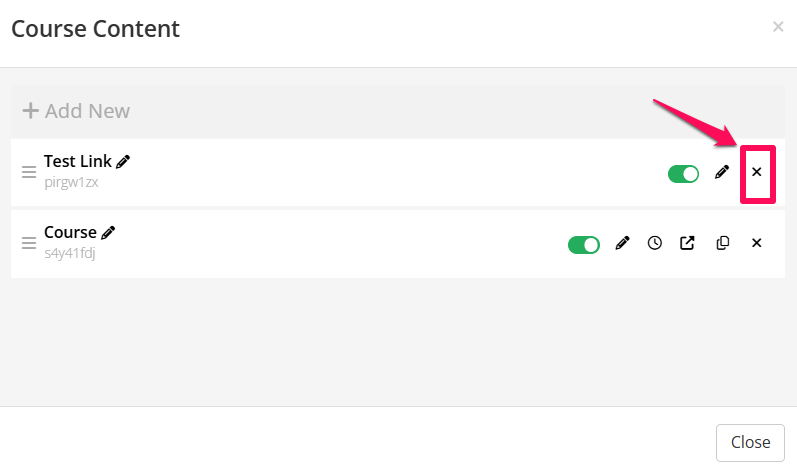Image resolution: width=797 pixels, height=472 pixels.
Task: Click the Add New plus icon
Action: pyautogui.click(x=30, y=111)
